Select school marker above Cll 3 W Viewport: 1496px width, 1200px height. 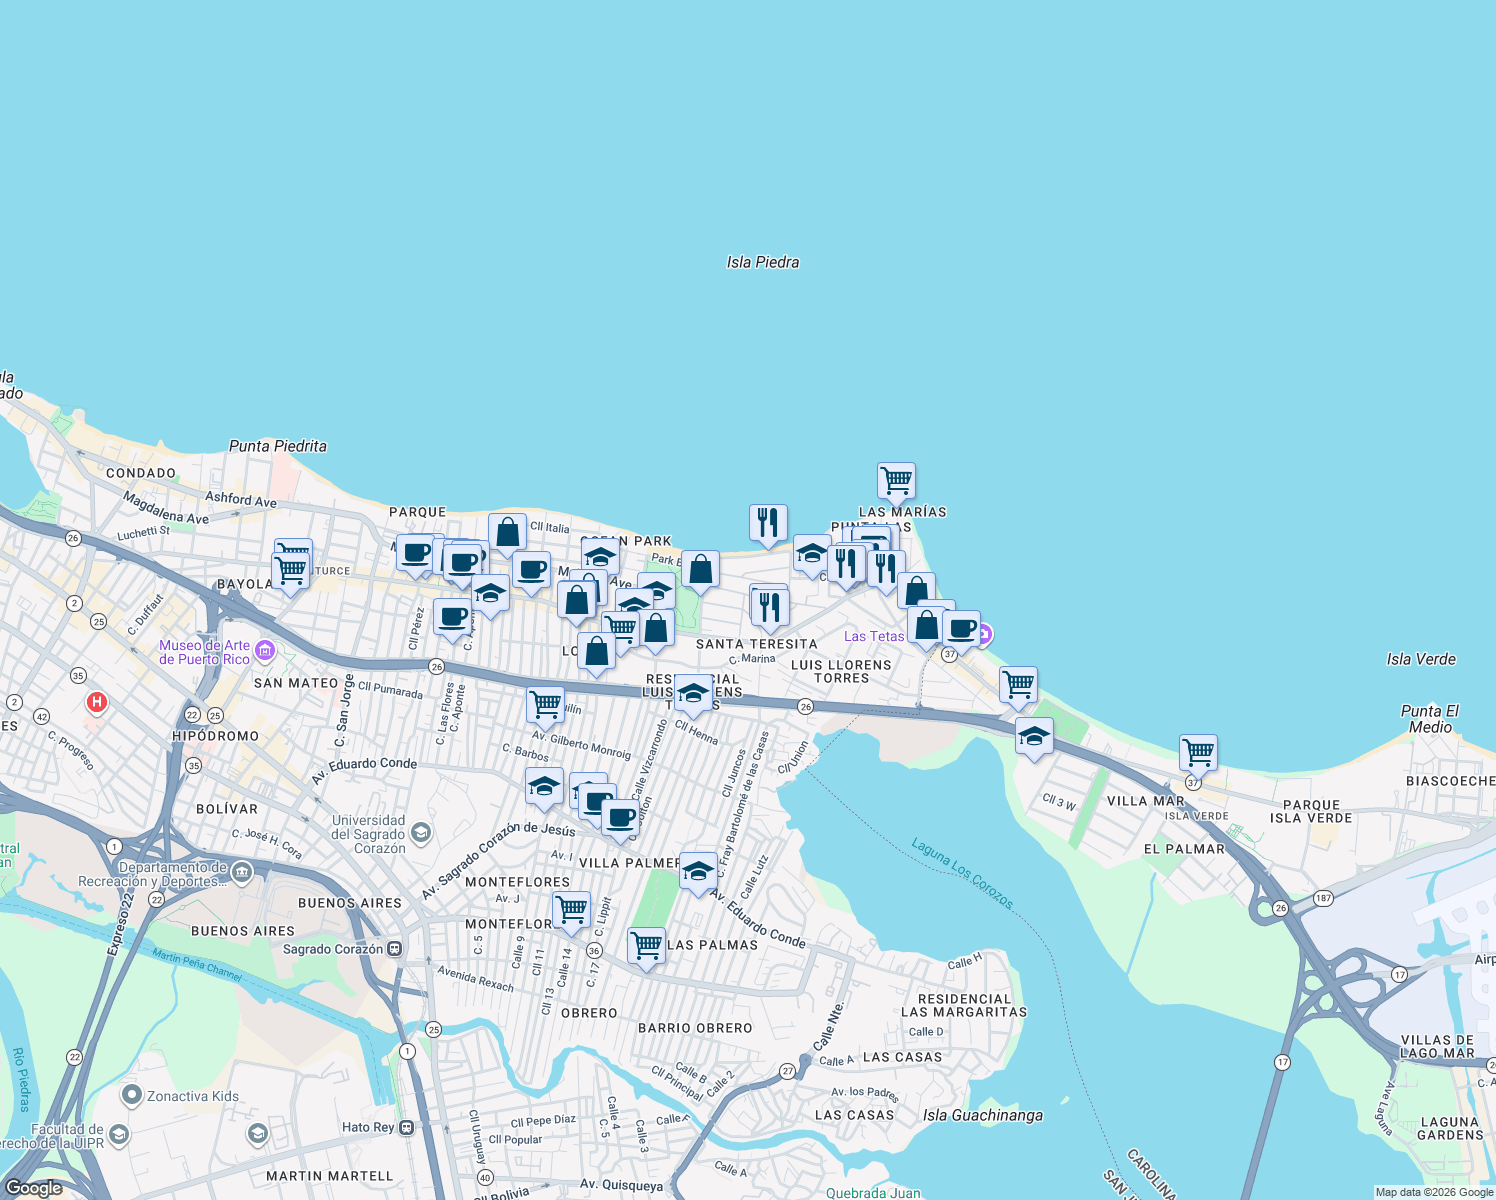(1034, 737)
